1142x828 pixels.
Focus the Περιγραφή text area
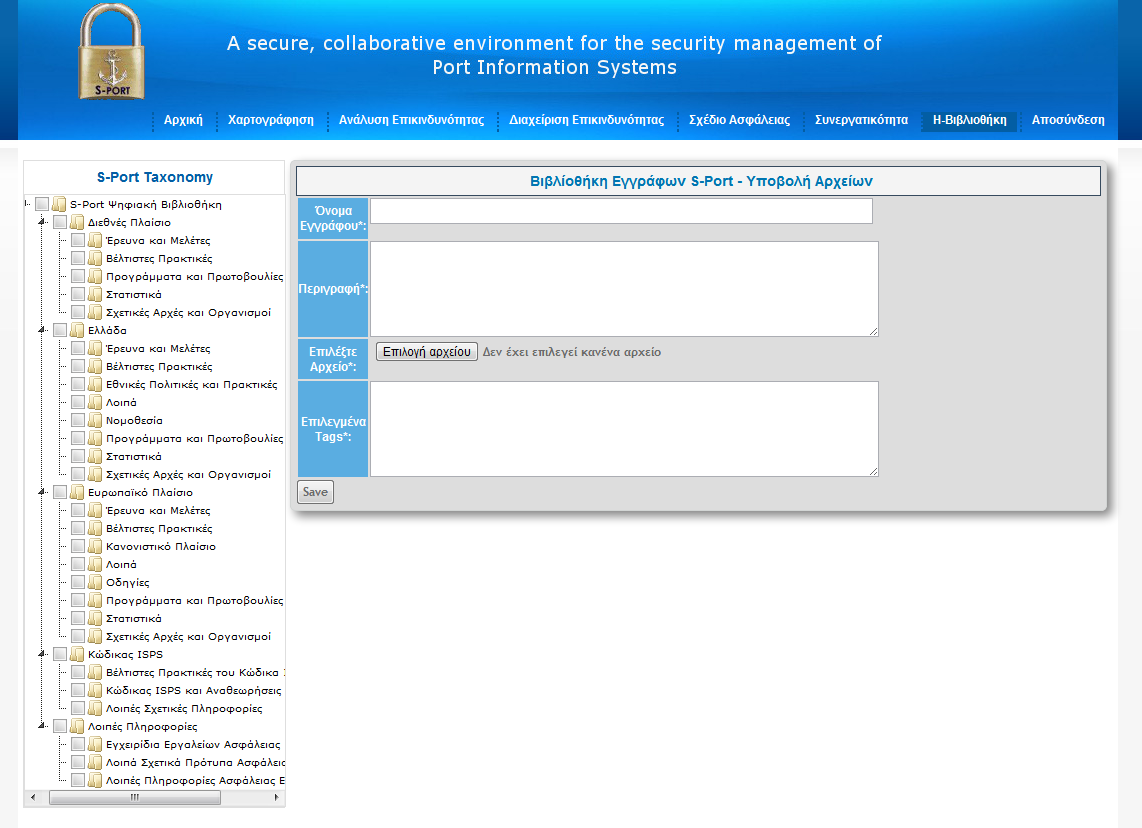click(624, 289)
